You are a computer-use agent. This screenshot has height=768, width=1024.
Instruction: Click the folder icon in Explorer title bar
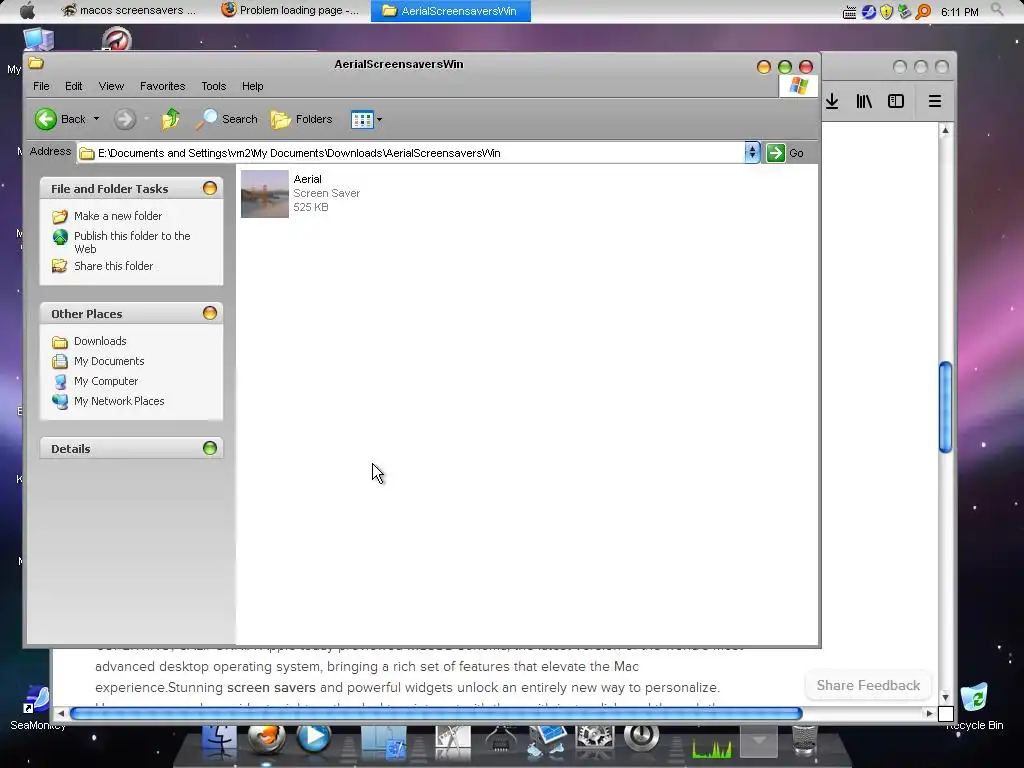point(36,63)
